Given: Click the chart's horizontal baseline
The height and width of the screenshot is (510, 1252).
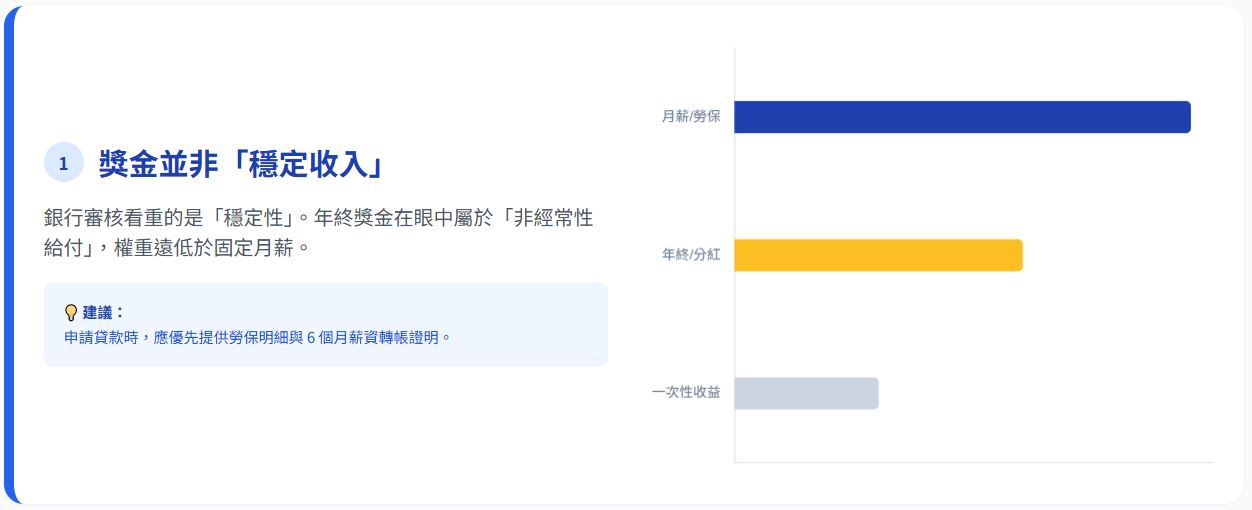Looking at the screenshot, I should click(x=973, y=463).
